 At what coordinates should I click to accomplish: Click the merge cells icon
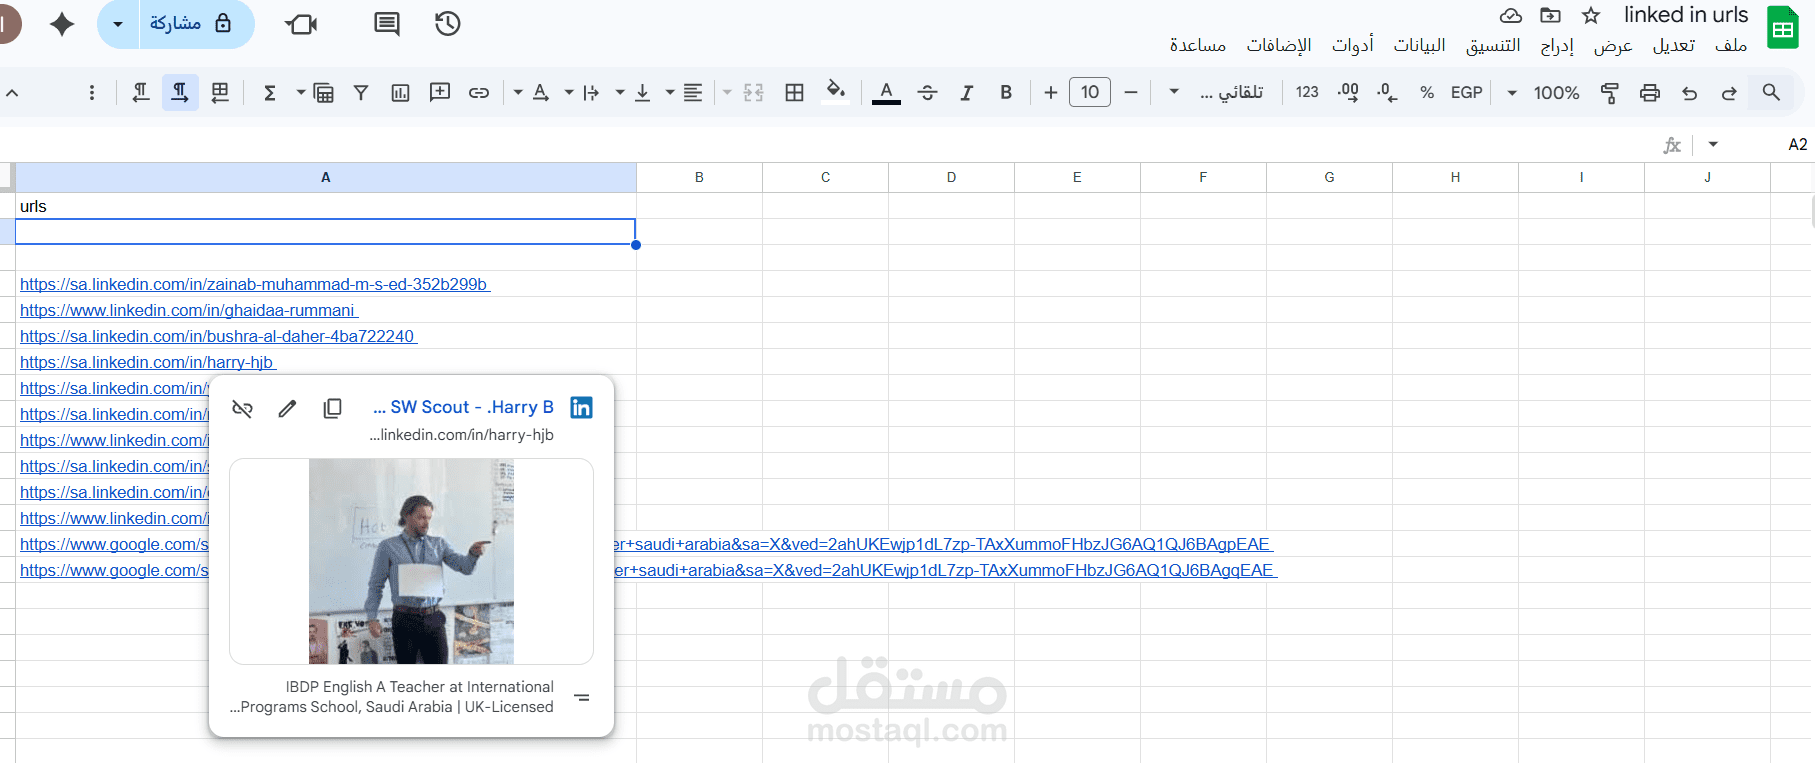[x=753, y=93]
